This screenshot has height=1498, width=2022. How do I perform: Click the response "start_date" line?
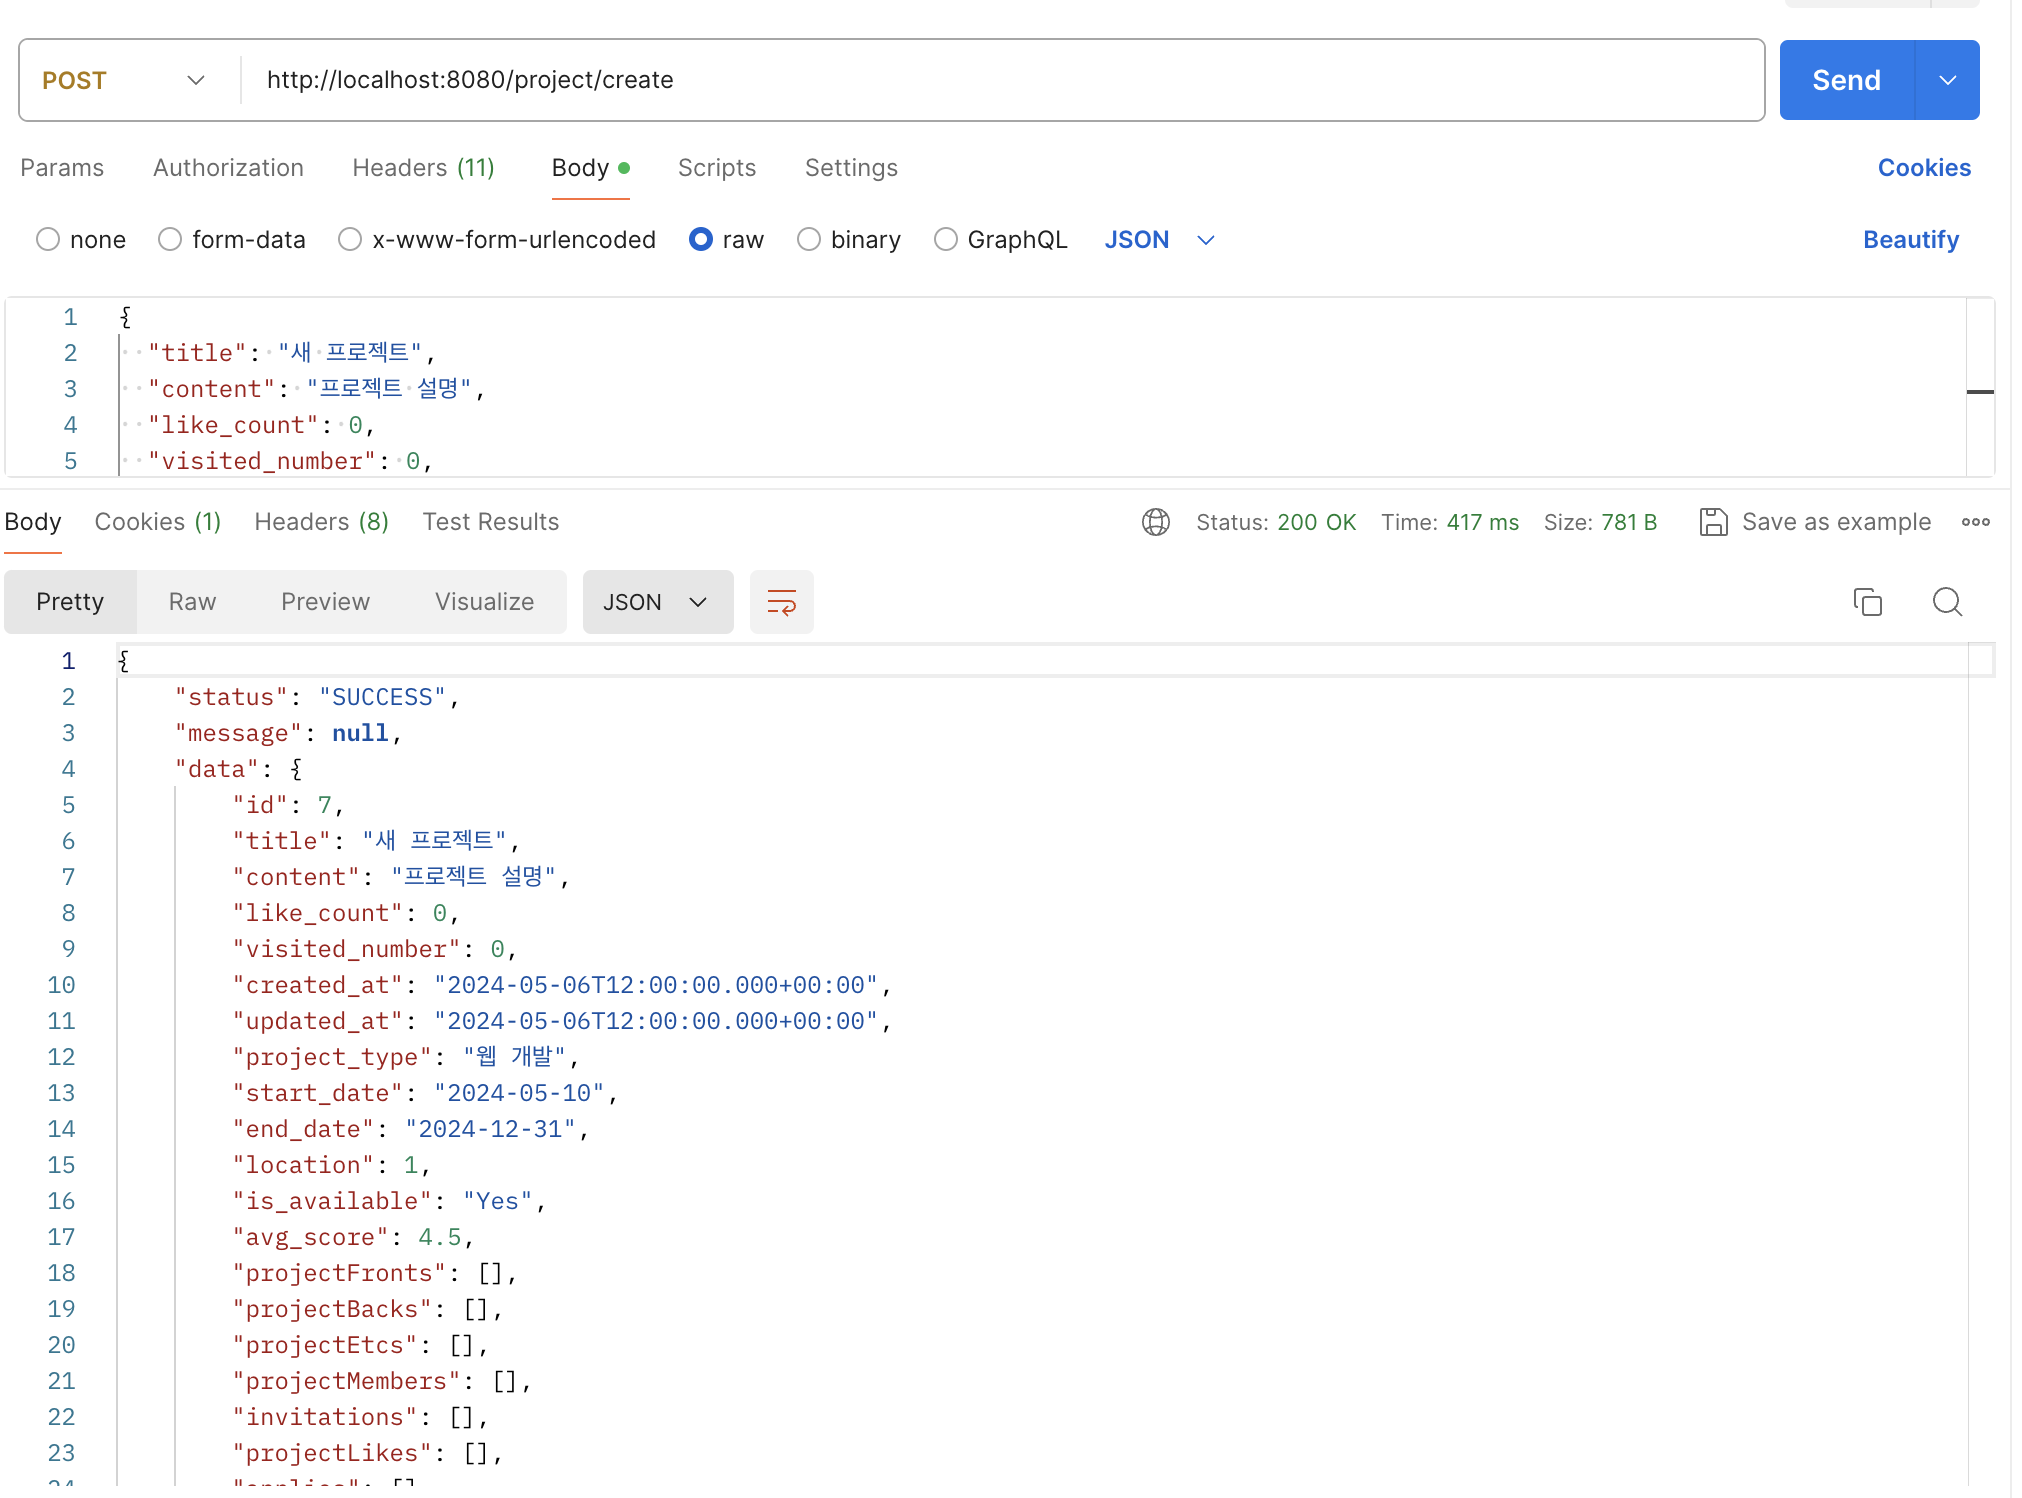click(x=425, y=1093)
